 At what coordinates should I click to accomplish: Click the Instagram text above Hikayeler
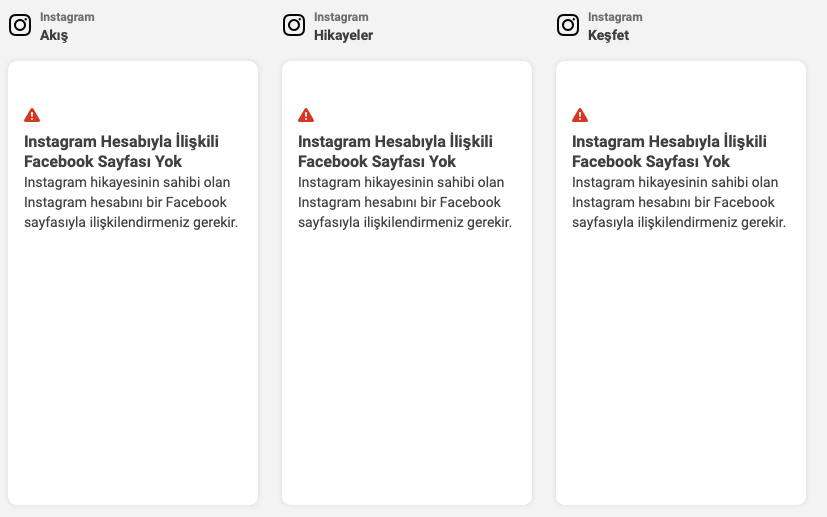tap(341, 17)
